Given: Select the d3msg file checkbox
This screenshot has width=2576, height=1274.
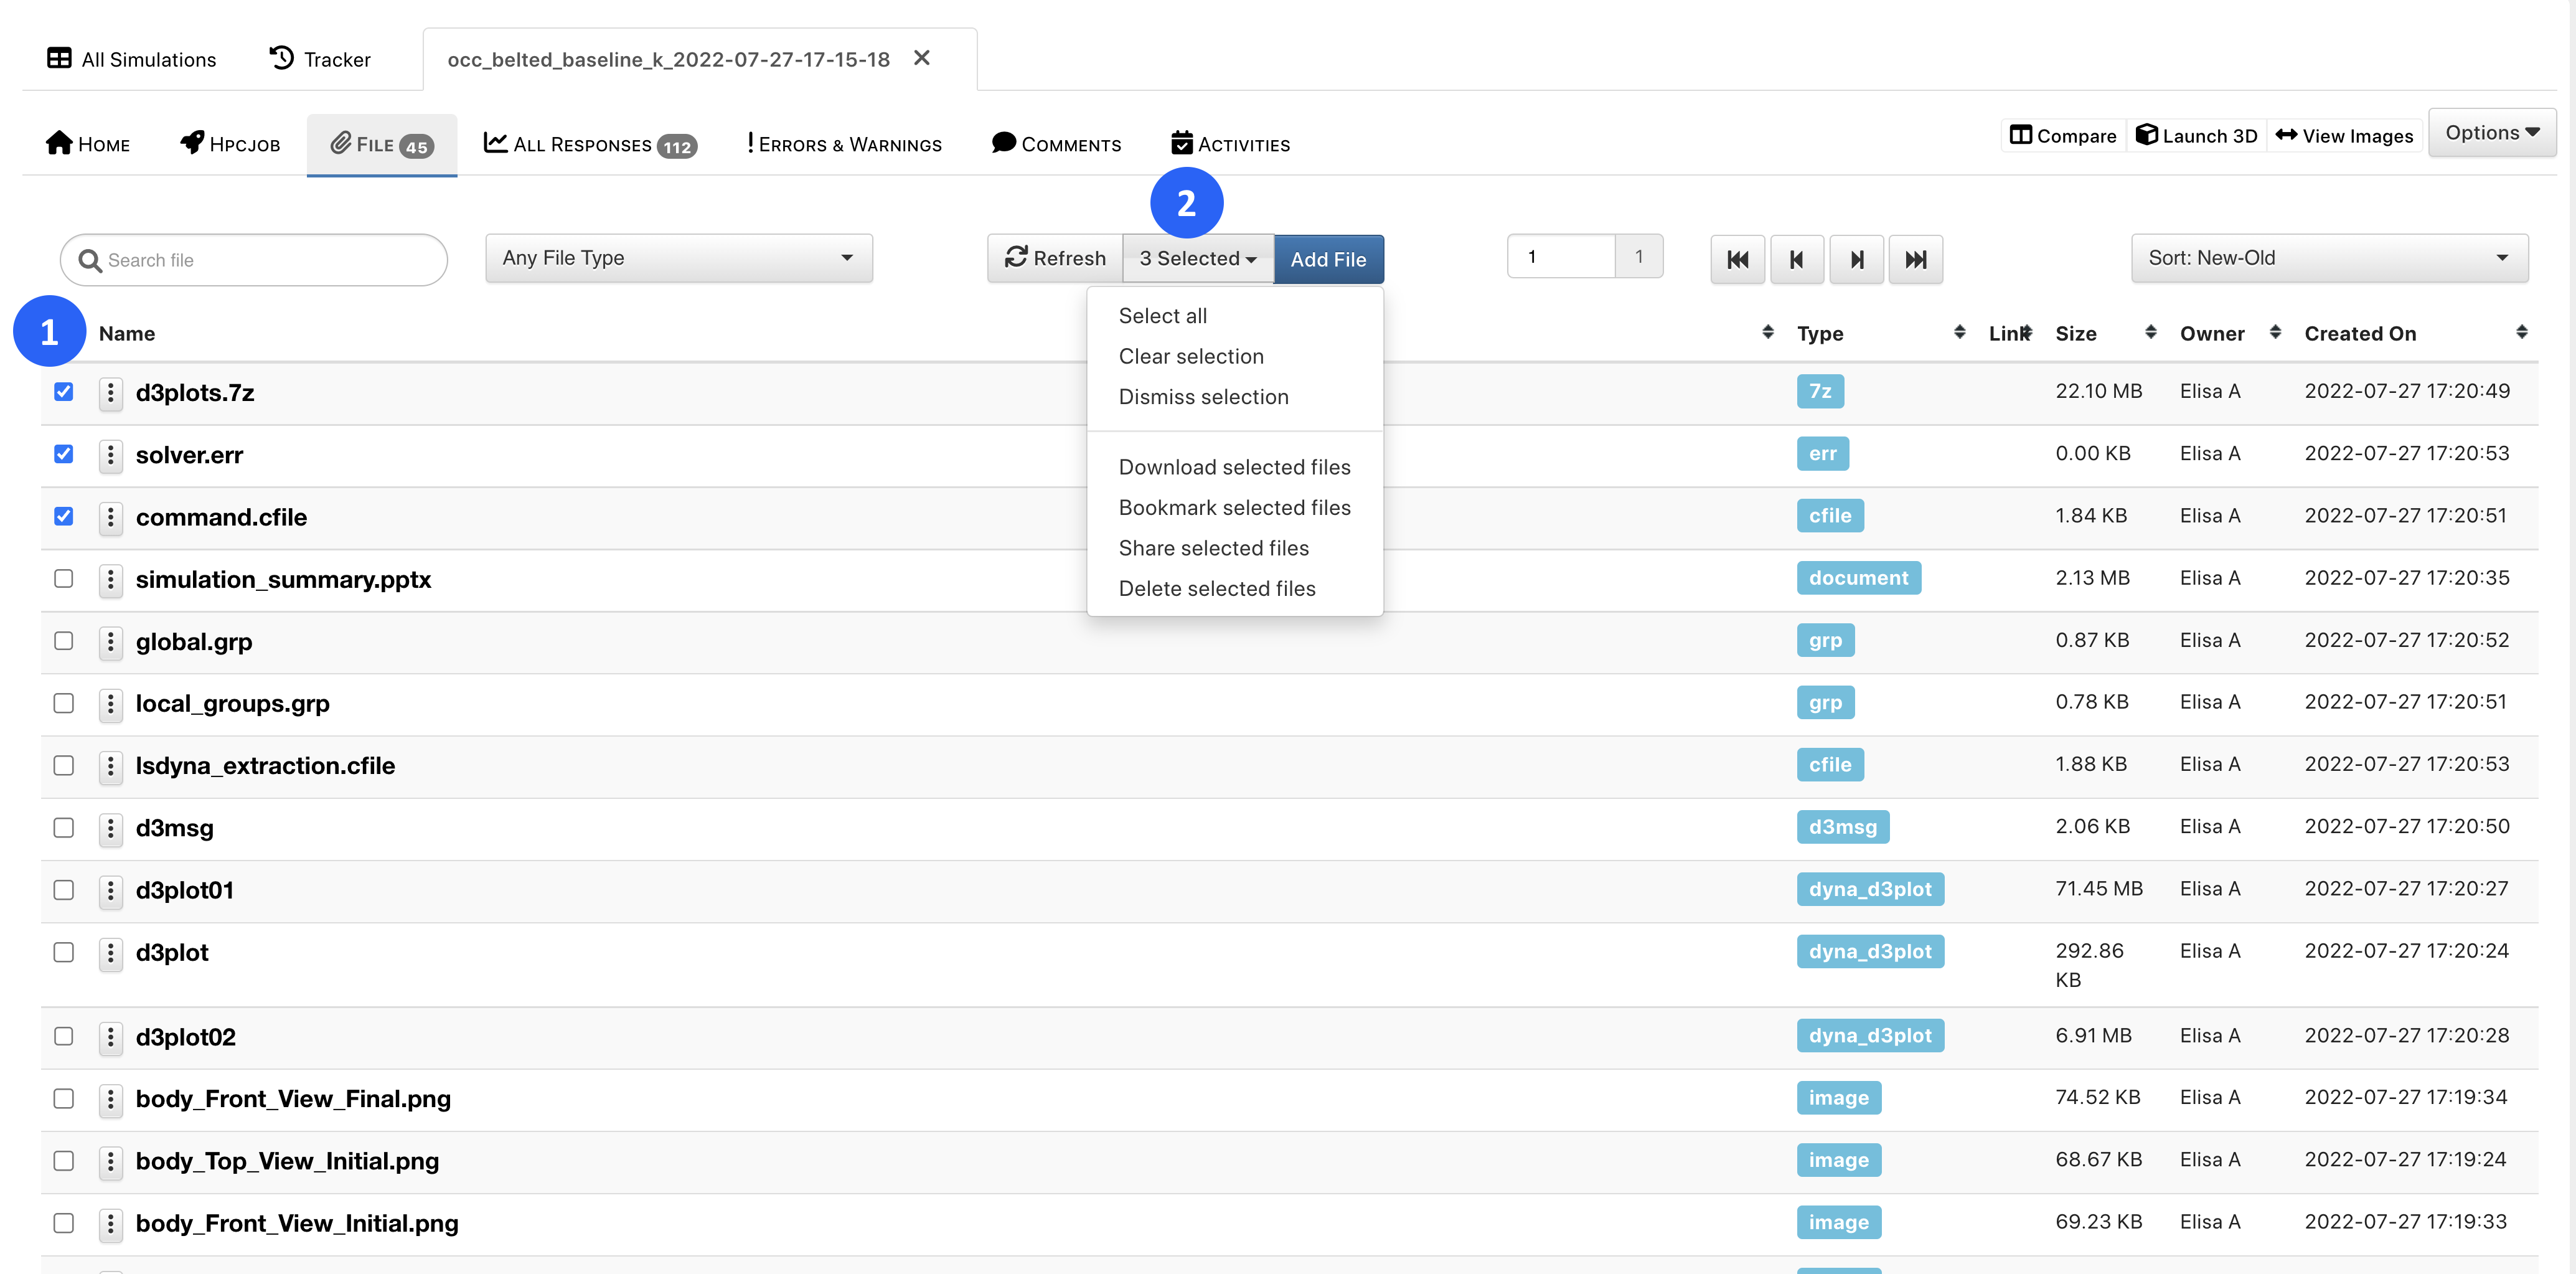Looking at the screenshot, I should click(x=64, y=828).
